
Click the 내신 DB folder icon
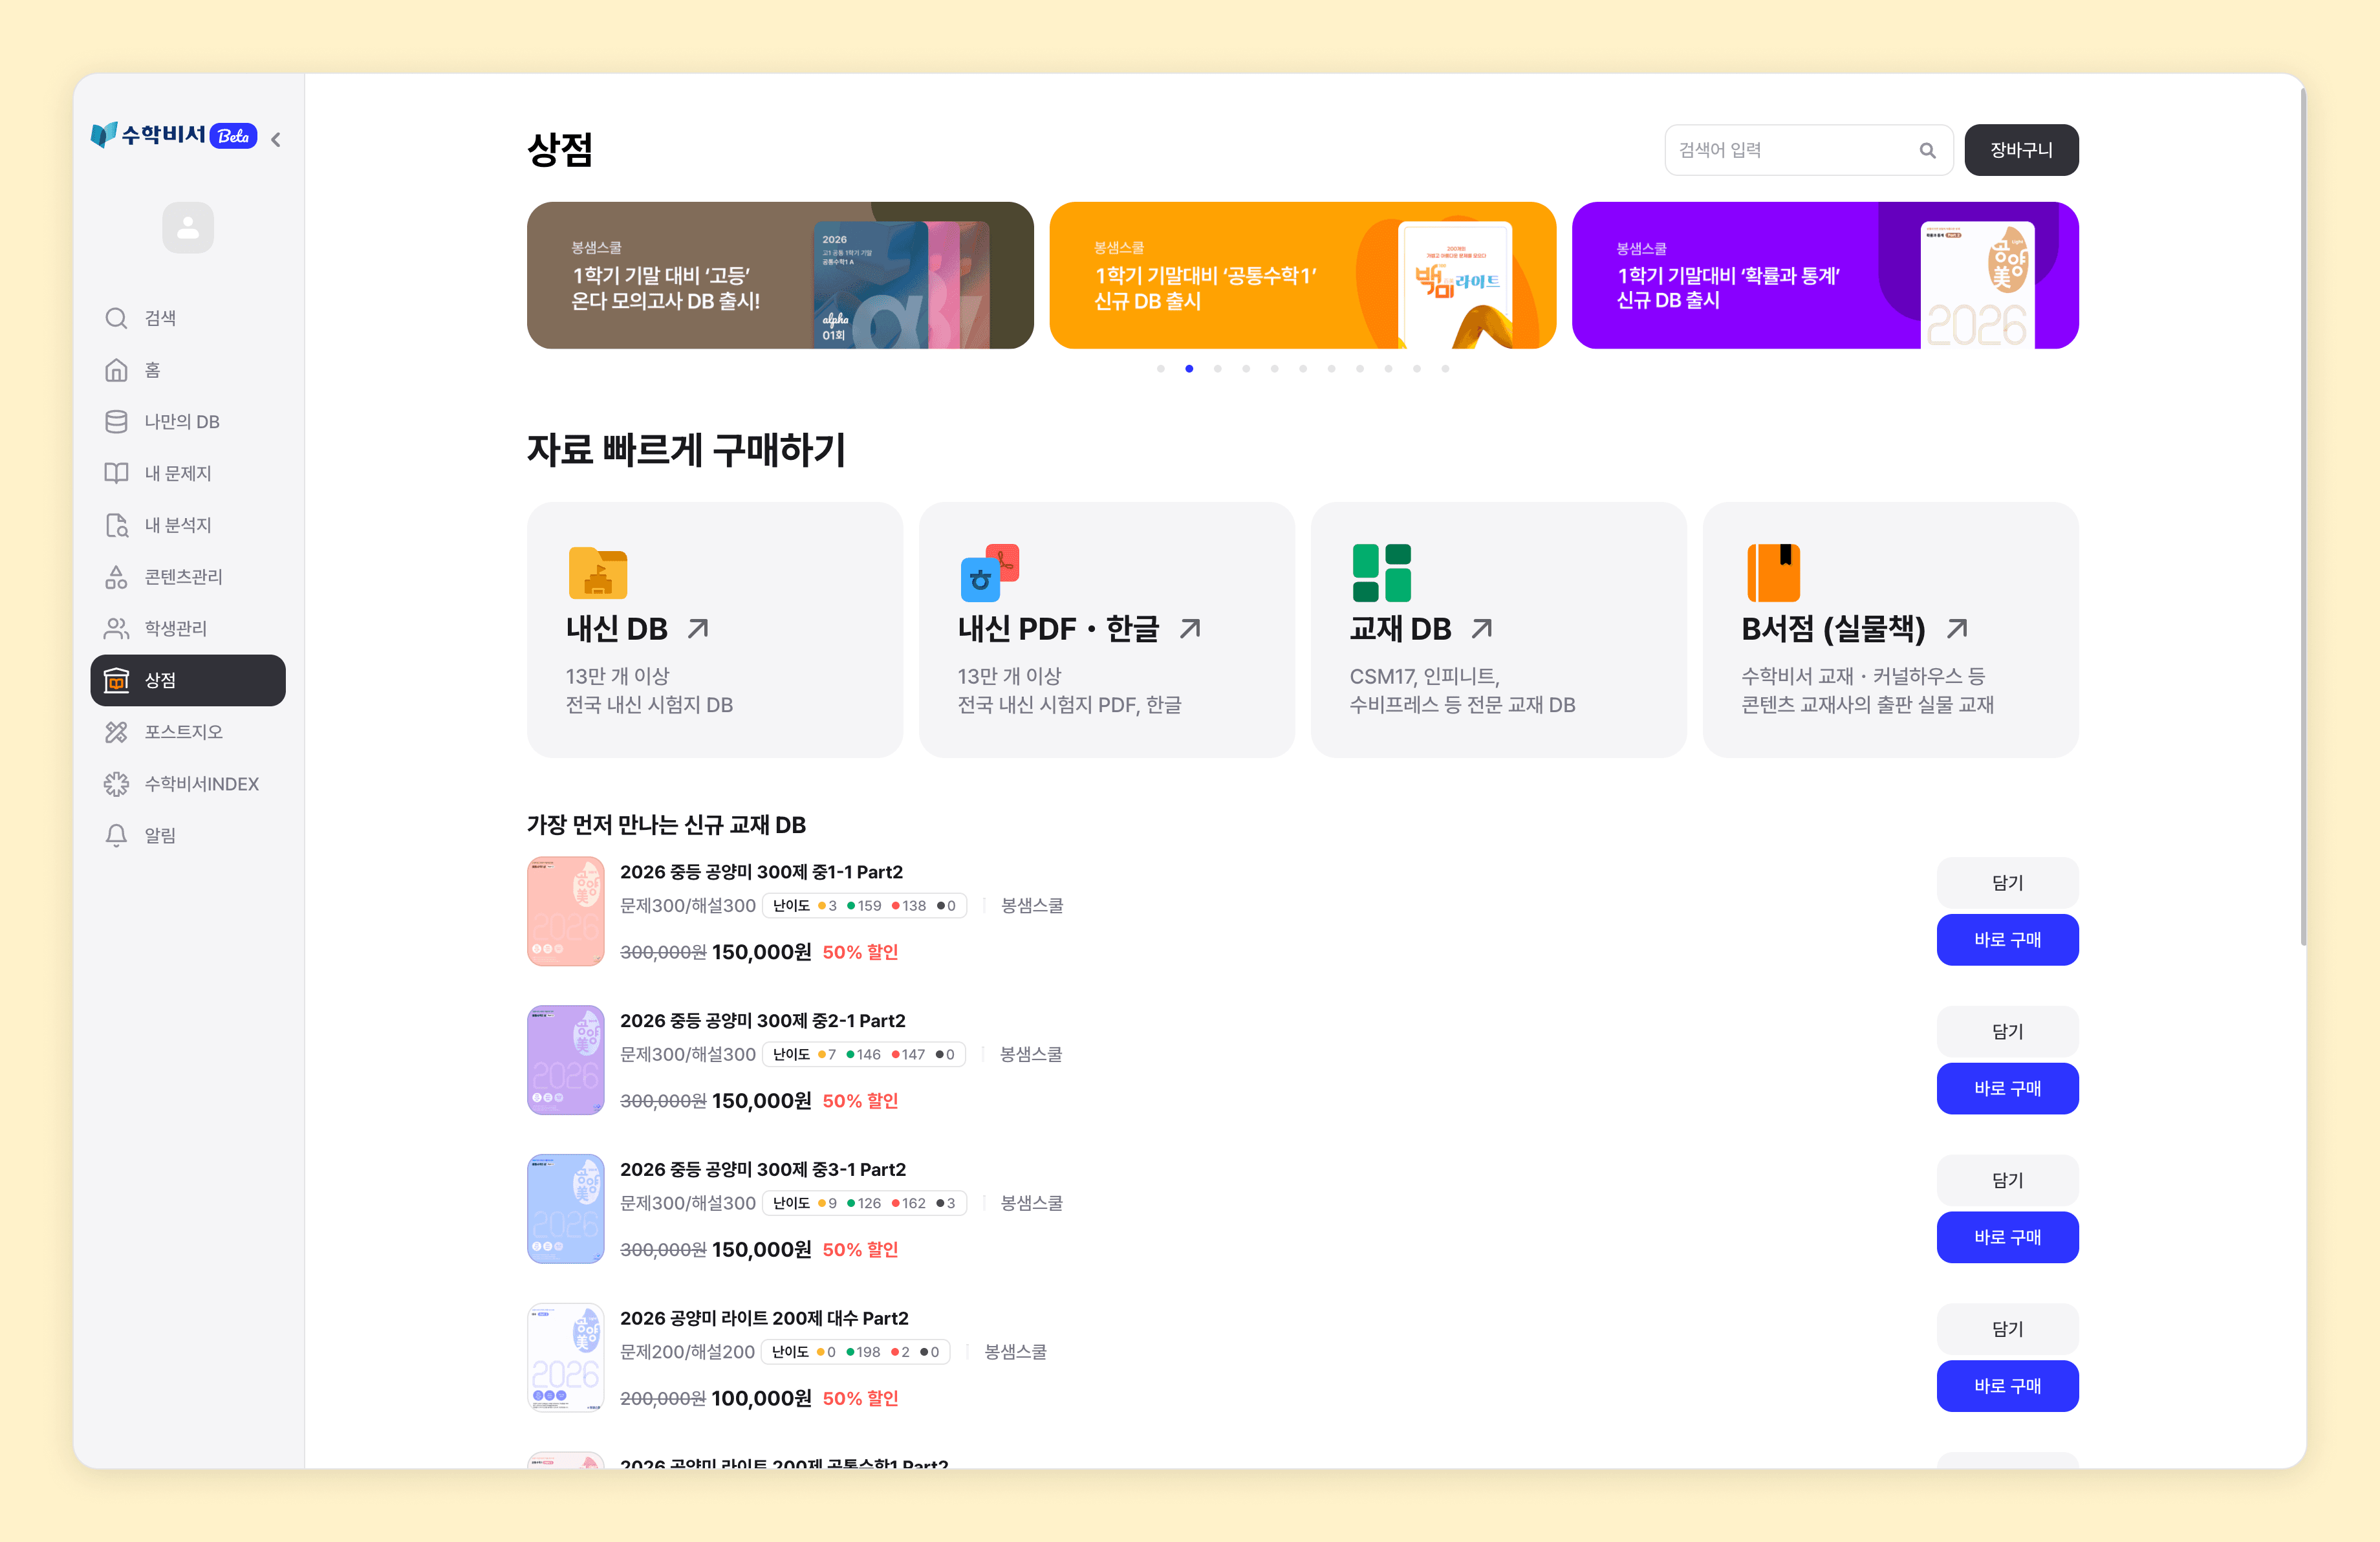(597, 573)
